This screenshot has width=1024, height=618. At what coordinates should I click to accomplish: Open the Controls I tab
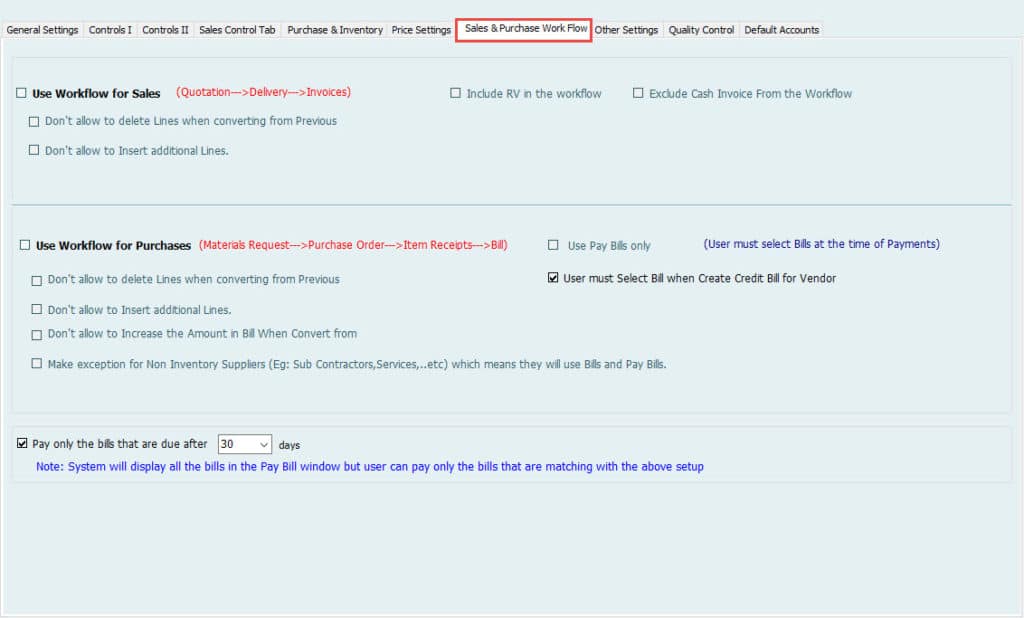[x=110, y=30]
